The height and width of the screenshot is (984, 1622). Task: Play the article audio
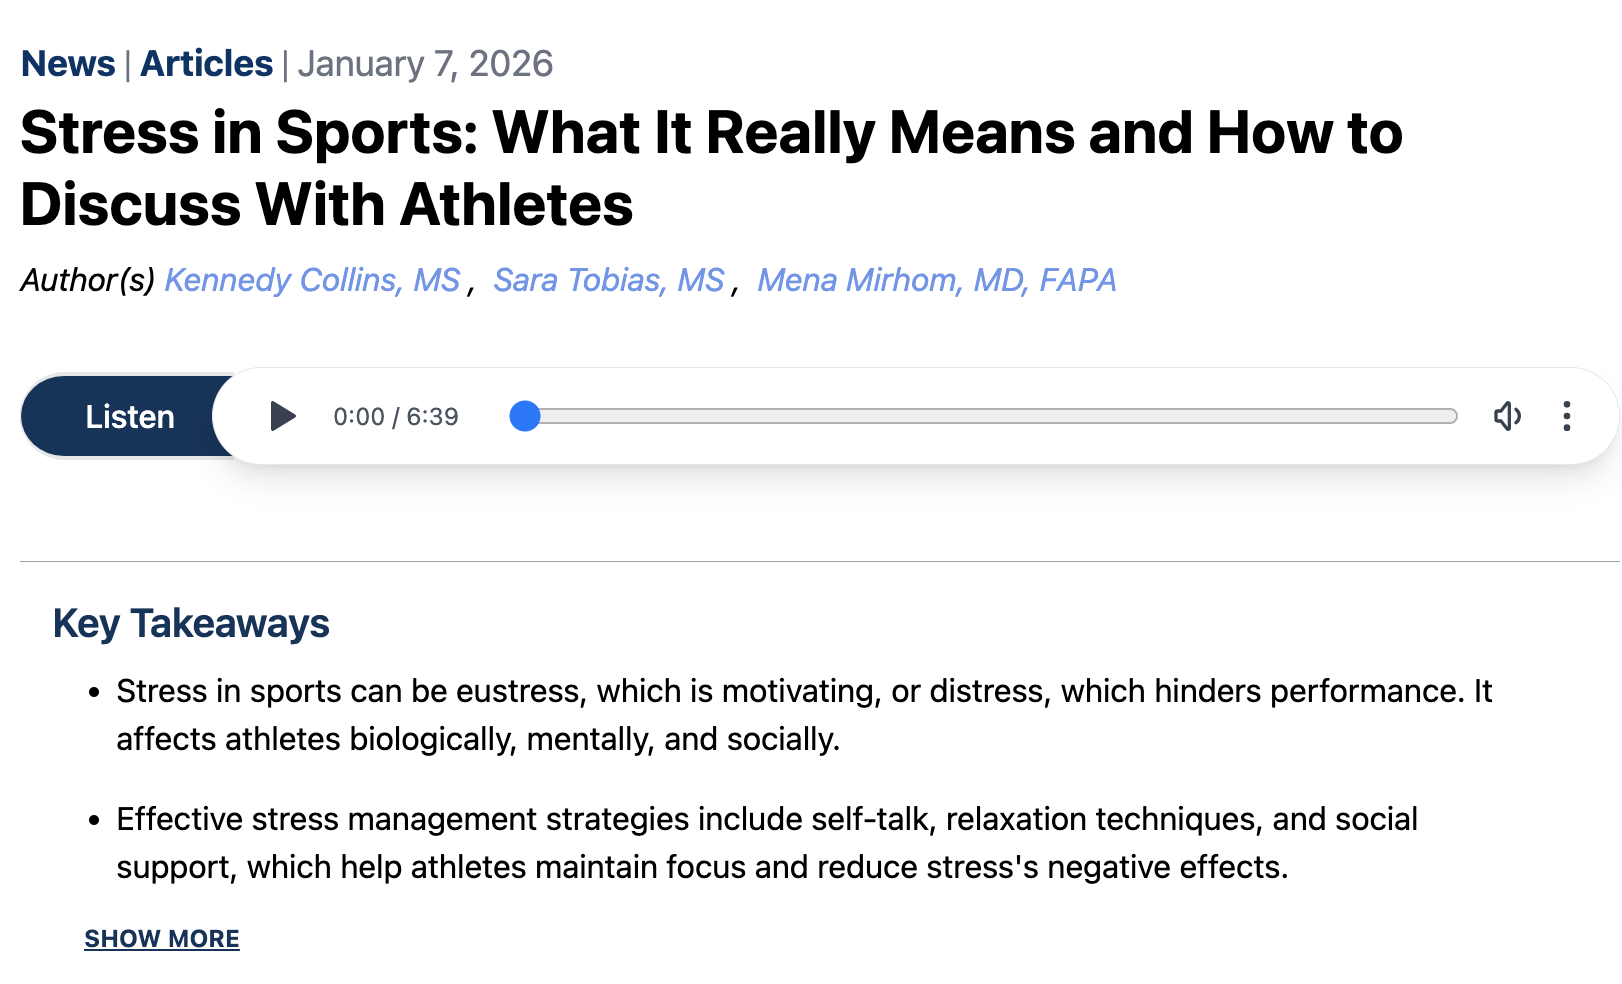(x=283, y=416)
